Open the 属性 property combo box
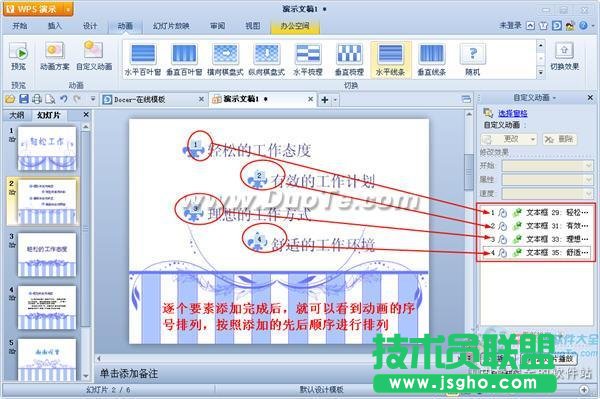 pyautogui.click(x=548, y=179)
